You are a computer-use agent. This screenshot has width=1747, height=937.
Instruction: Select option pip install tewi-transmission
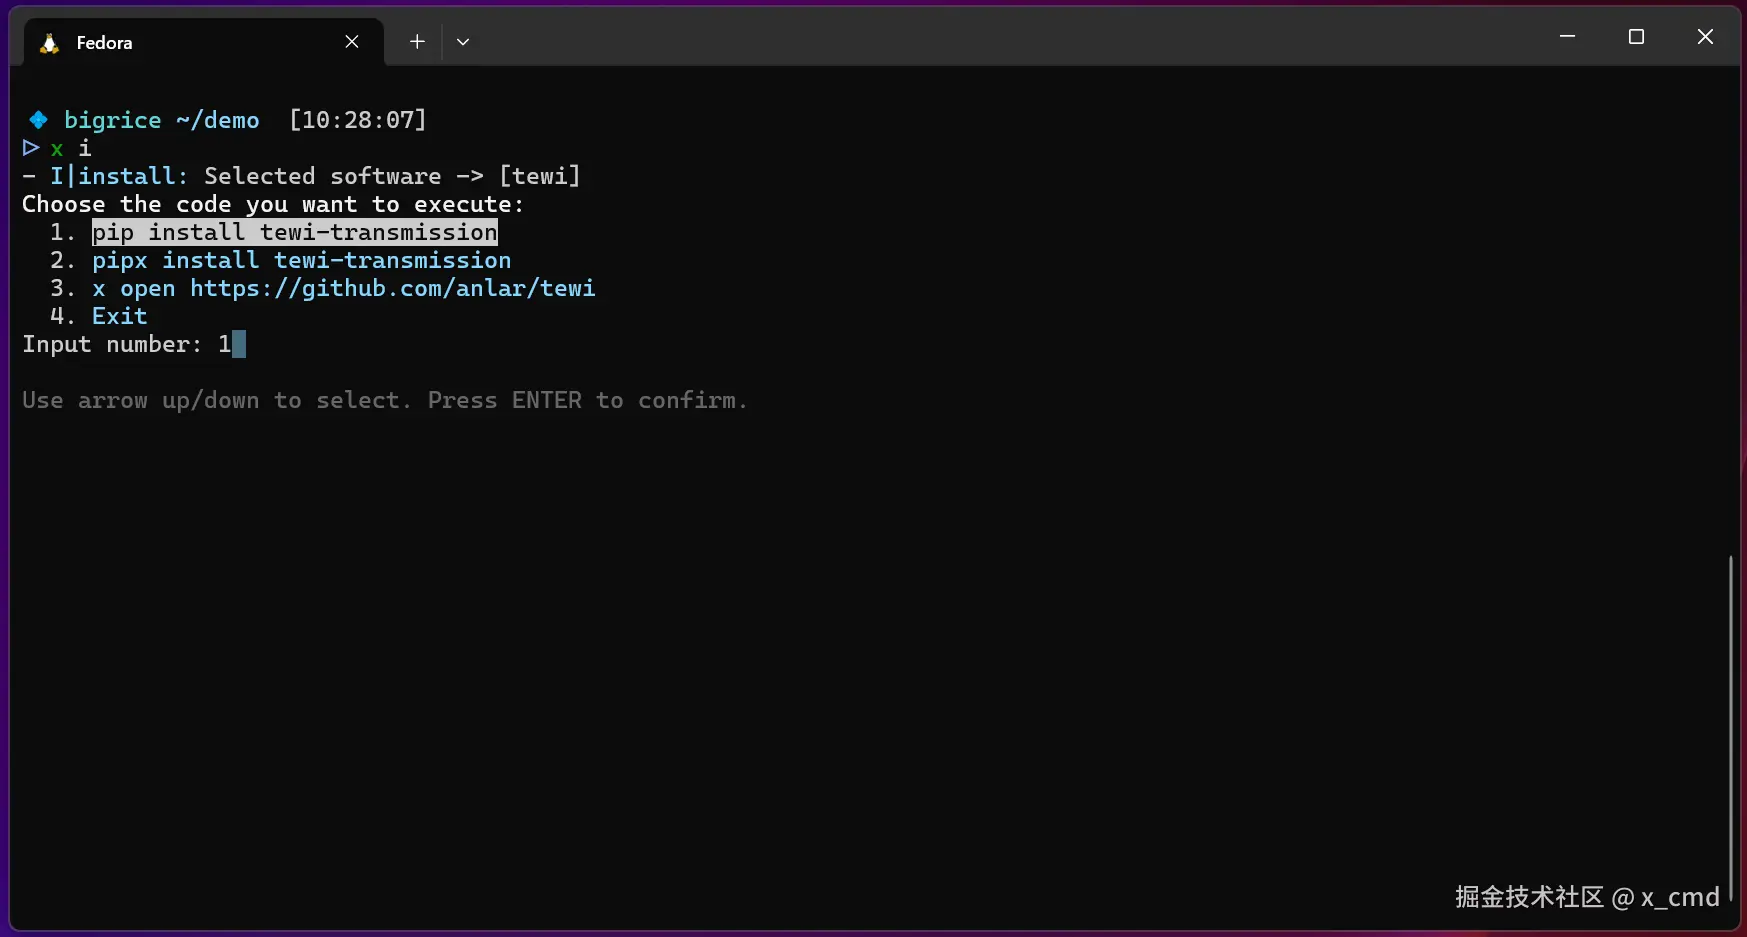[x=295, y=232]
